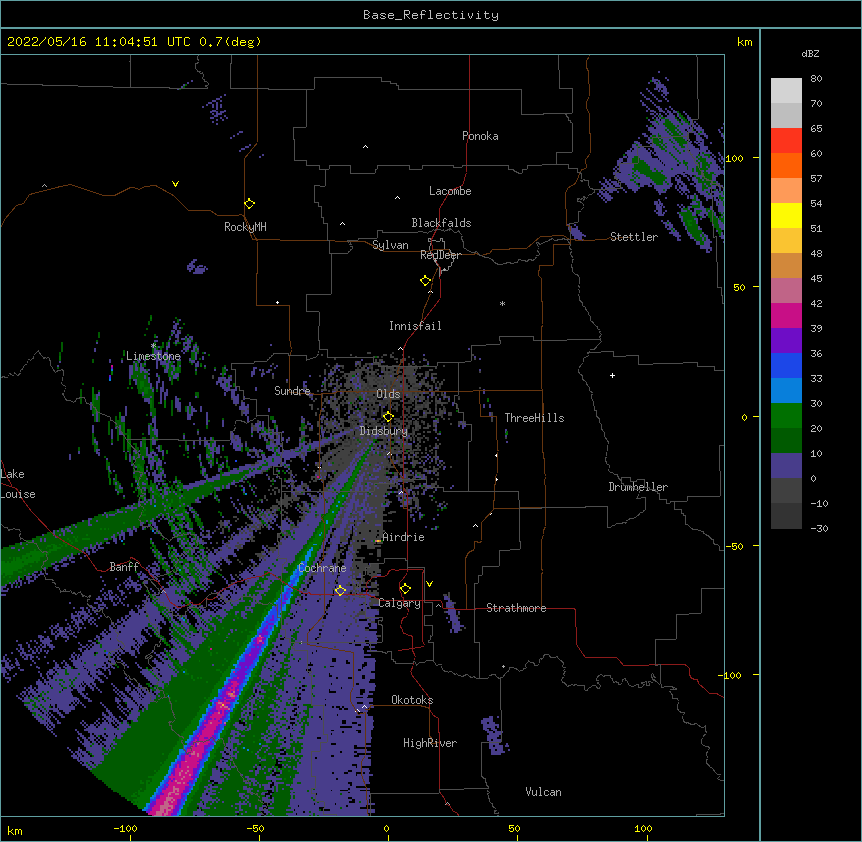The width and height of the screenshot is (862, 842).
Task: Click the yellow radar site marker near Olds
Action: coord(388,416)
